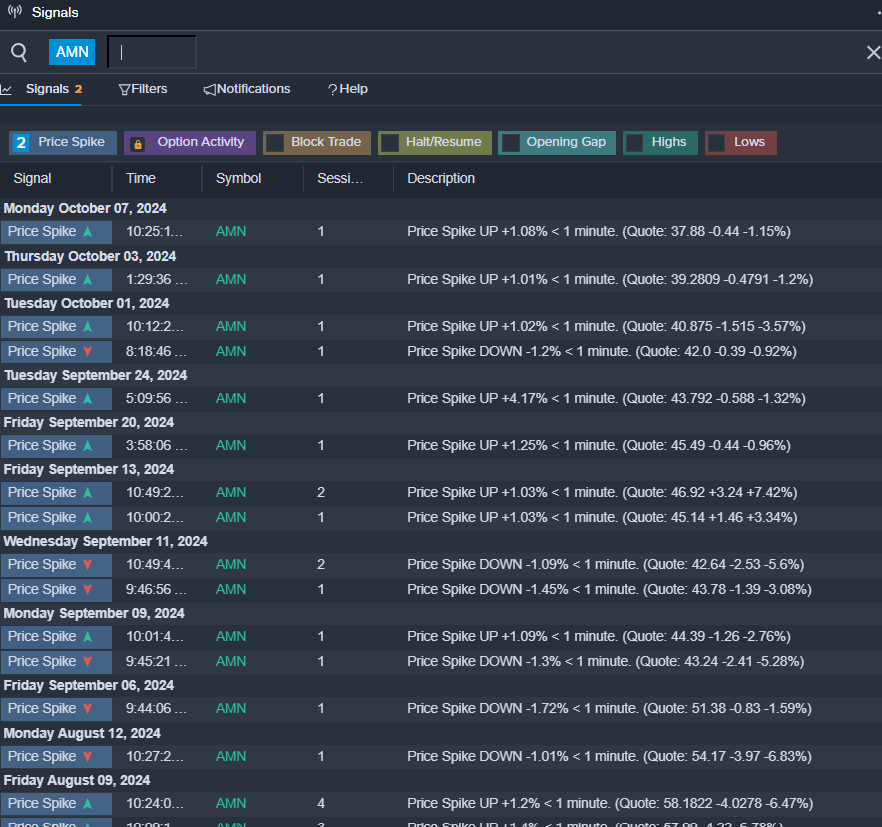Screen dimensions: 882x827
Task: Enable the Opening Gap signal filter
Action: point(557,142)
